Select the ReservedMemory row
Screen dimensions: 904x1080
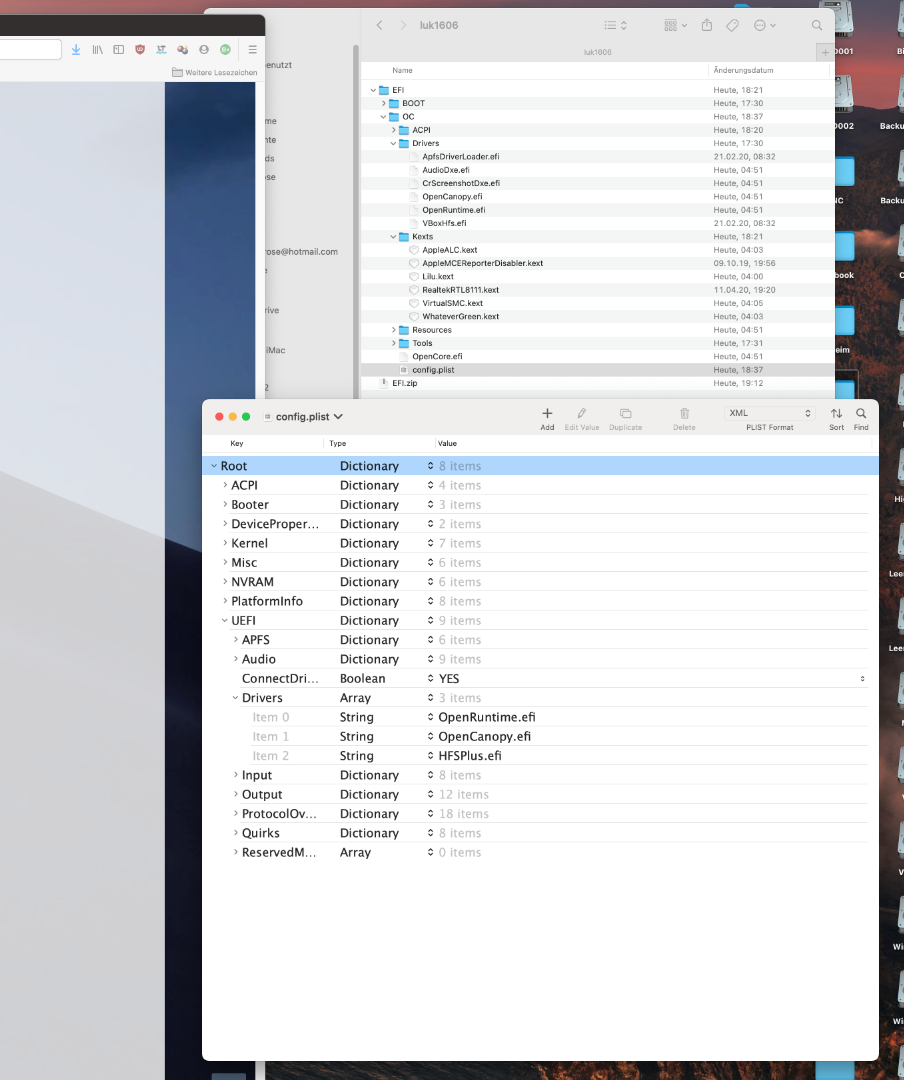540,852
